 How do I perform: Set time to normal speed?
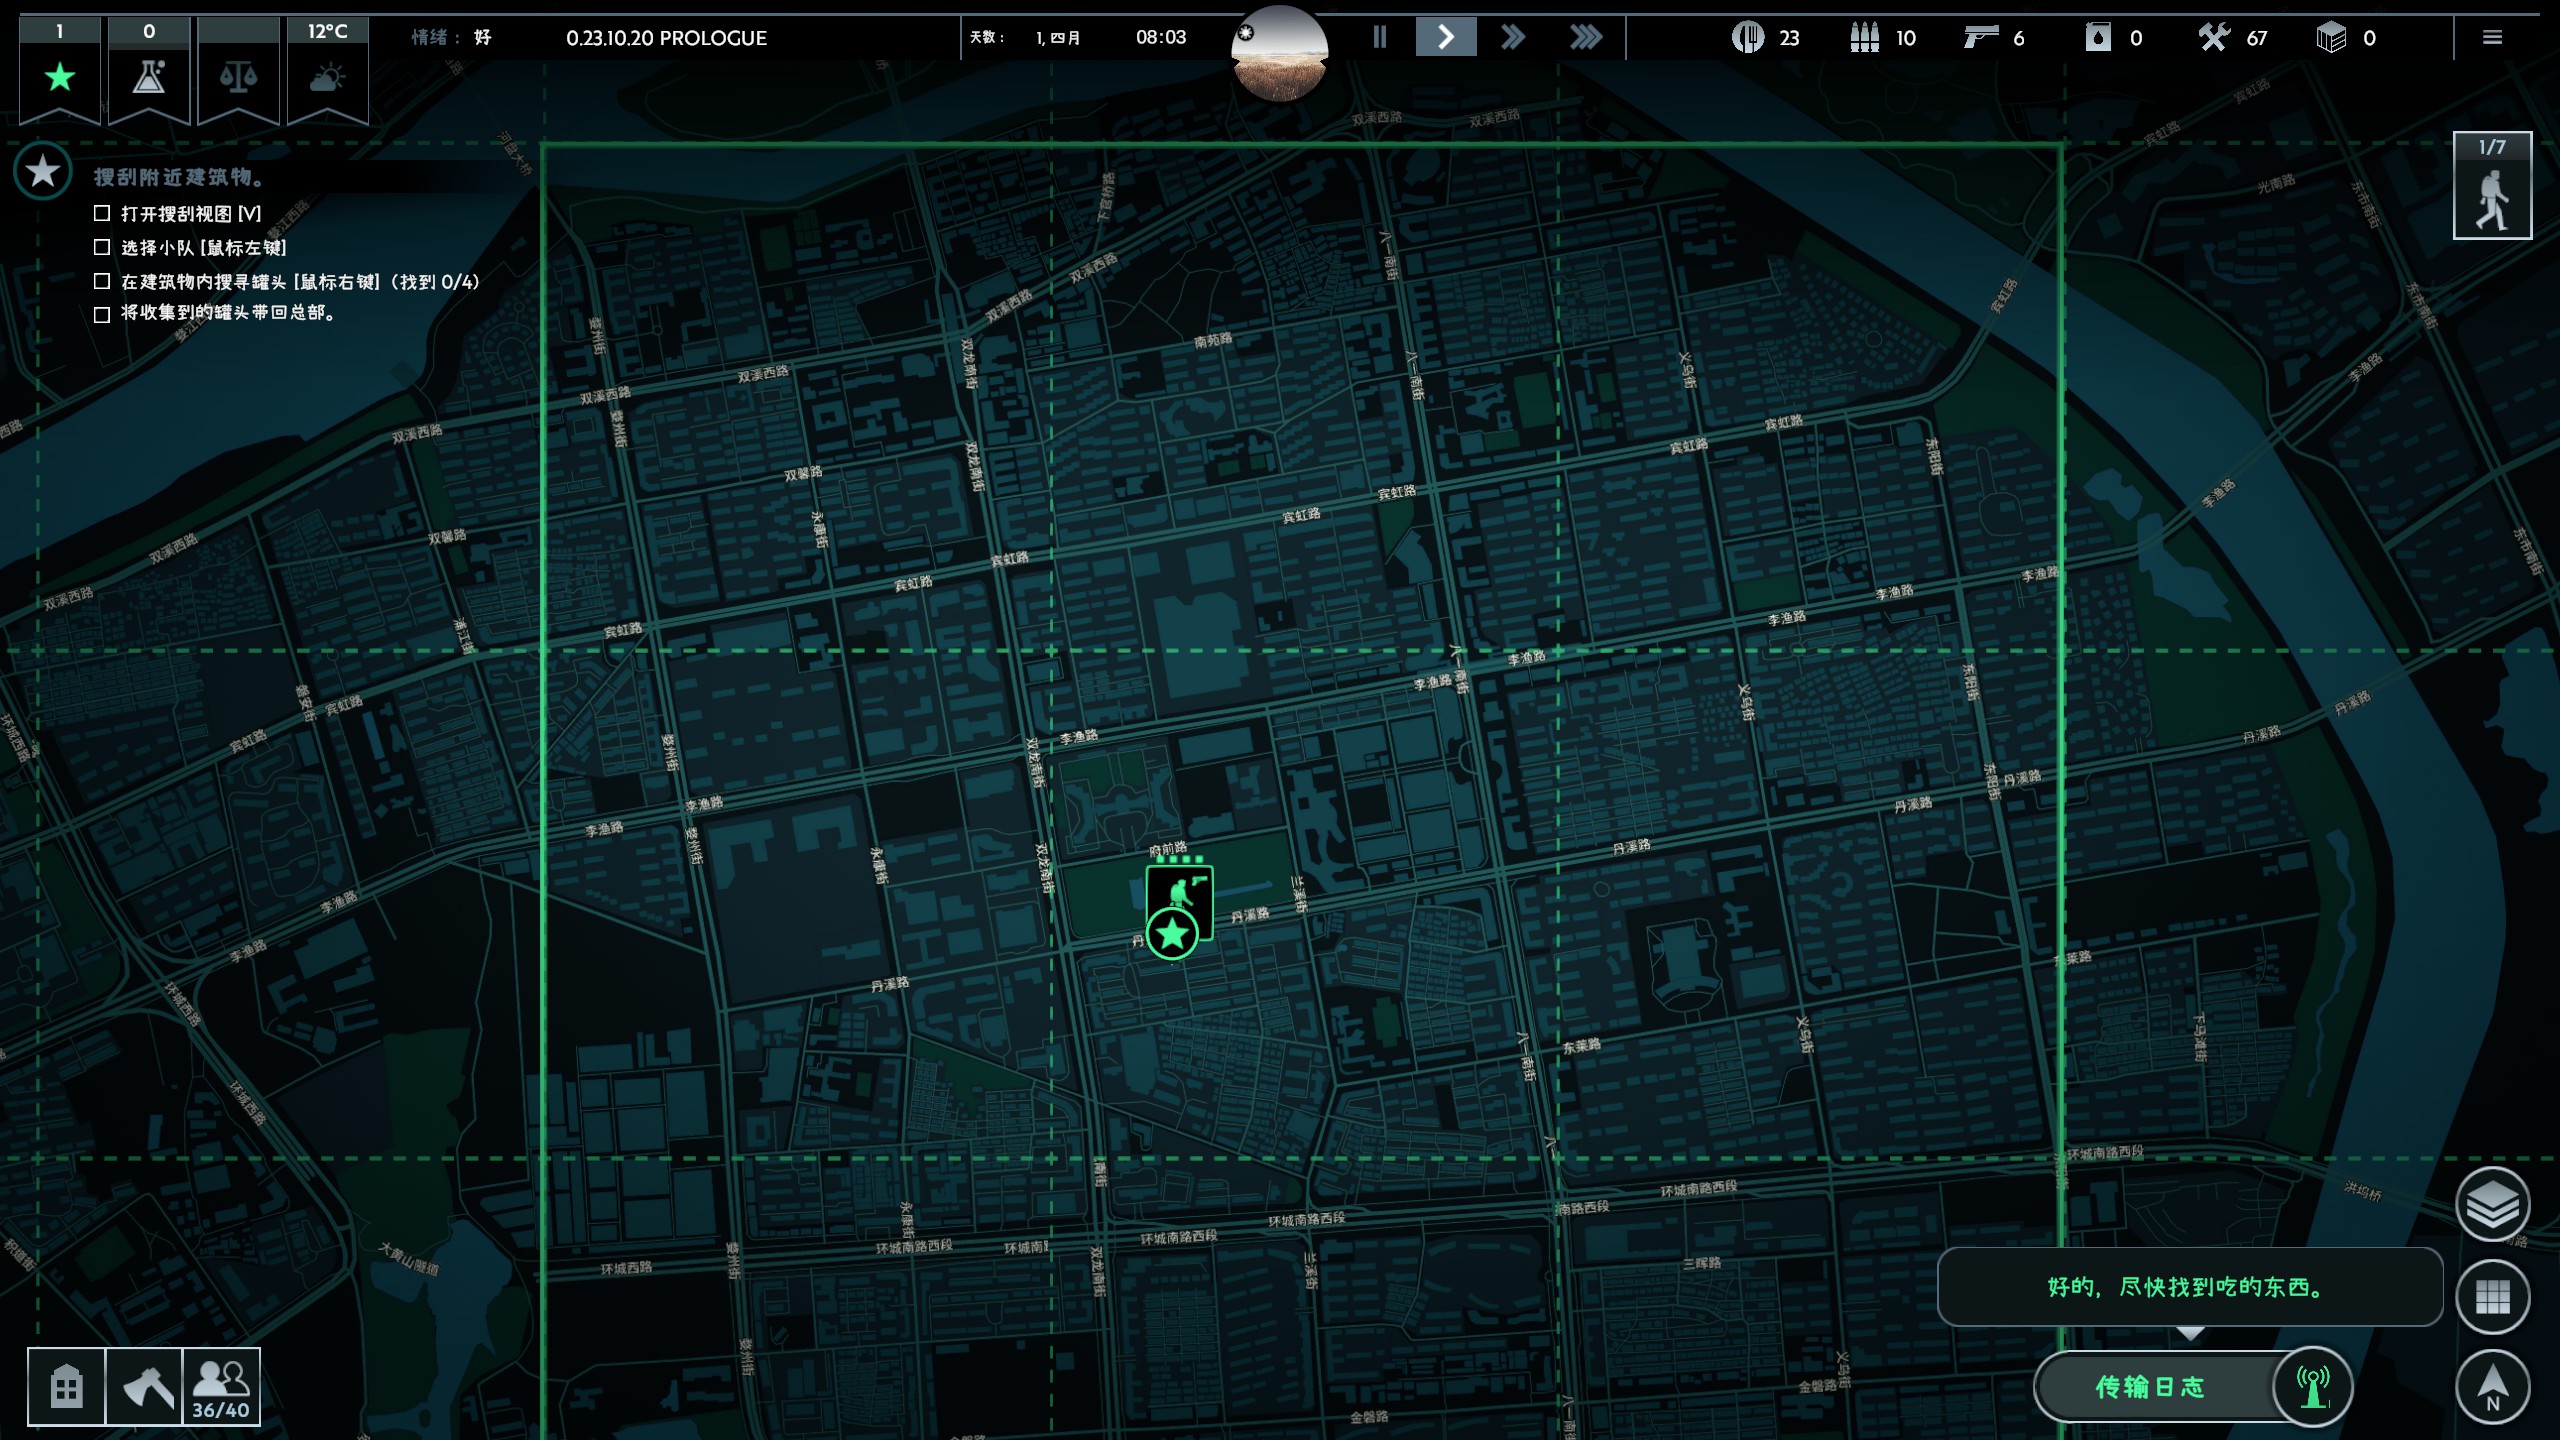click(1446, 38)
